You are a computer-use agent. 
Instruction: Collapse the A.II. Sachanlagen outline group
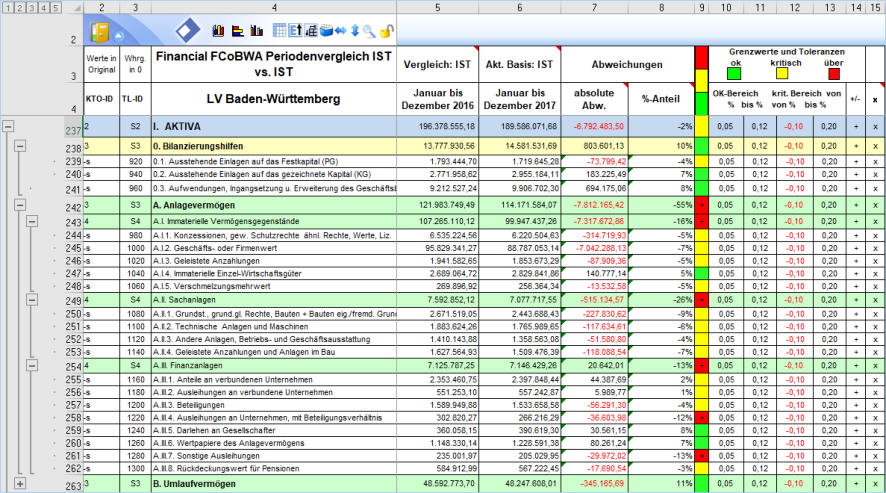[32, 299]
